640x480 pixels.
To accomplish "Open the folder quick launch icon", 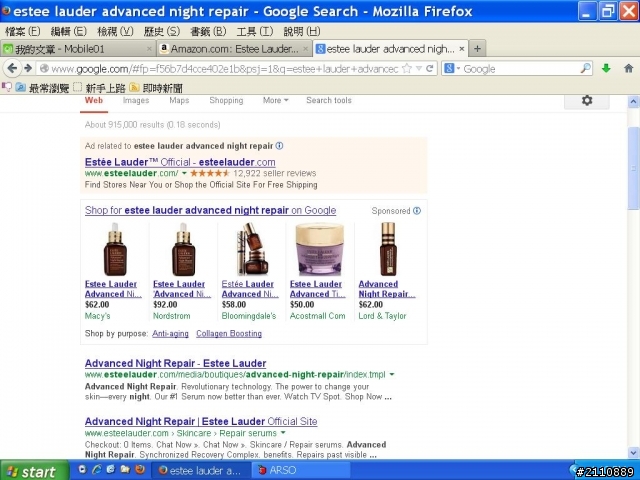I will point(125,470).
